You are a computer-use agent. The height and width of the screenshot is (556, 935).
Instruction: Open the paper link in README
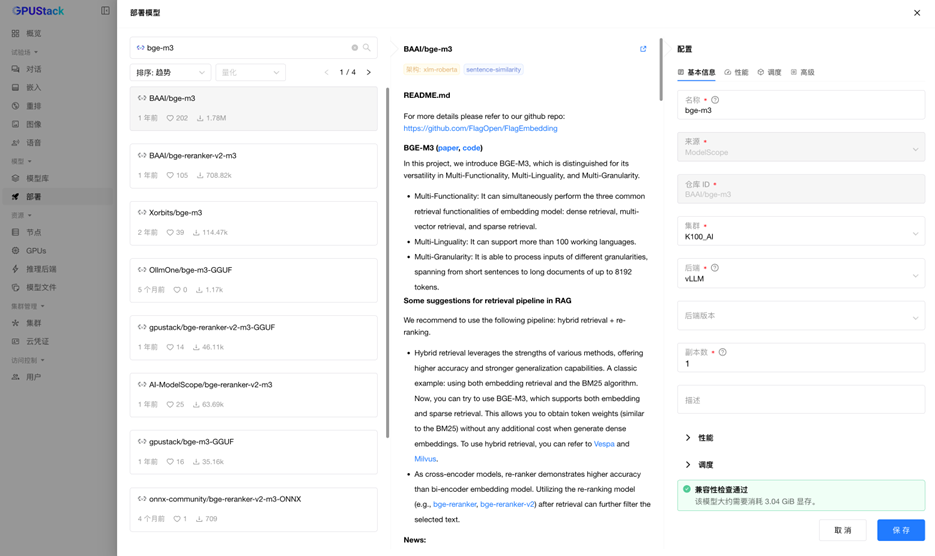click(448, 148)
